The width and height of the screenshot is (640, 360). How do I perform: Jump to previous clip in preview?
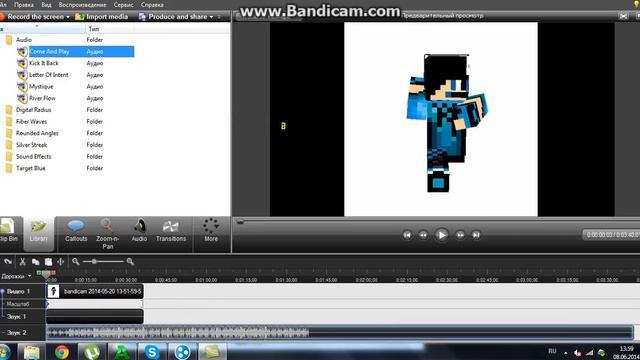tap(407, 235)
